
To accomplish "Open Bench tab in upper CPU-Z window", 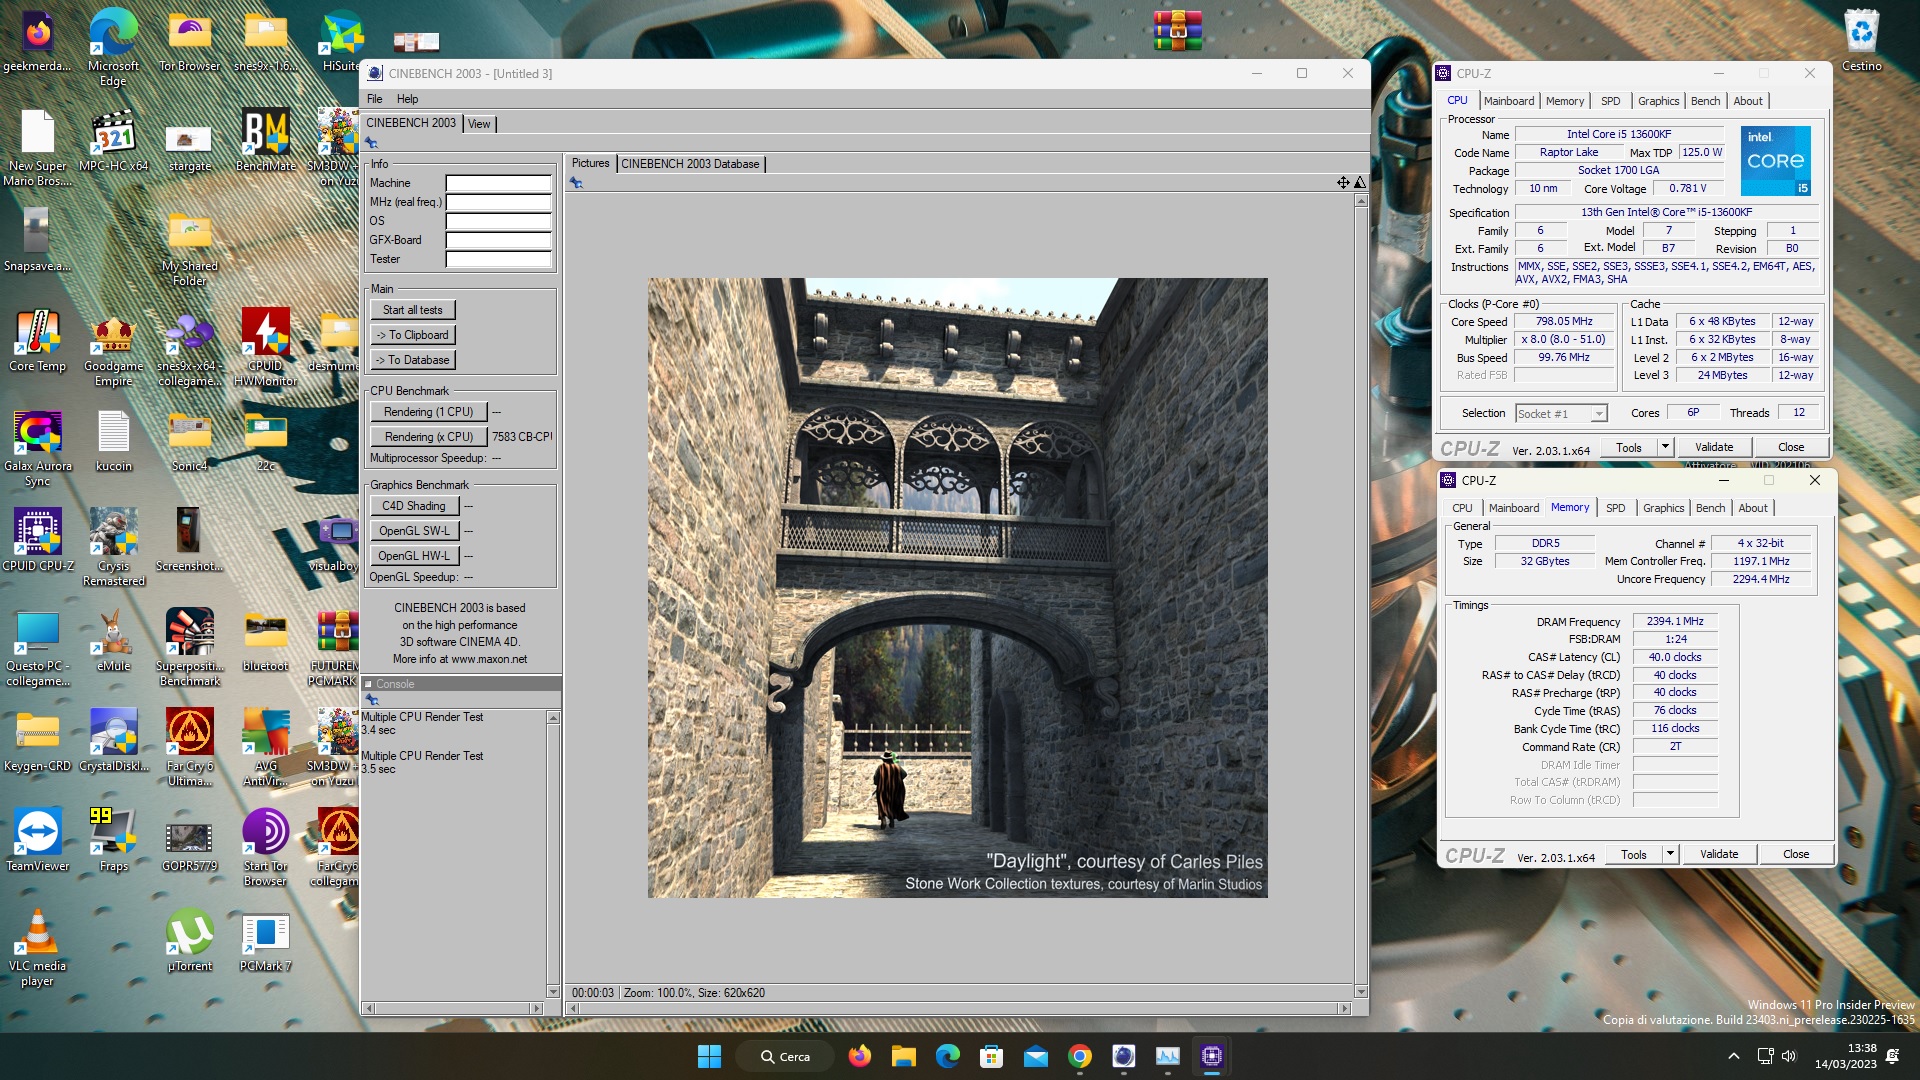I will (x=1705, y=101).
